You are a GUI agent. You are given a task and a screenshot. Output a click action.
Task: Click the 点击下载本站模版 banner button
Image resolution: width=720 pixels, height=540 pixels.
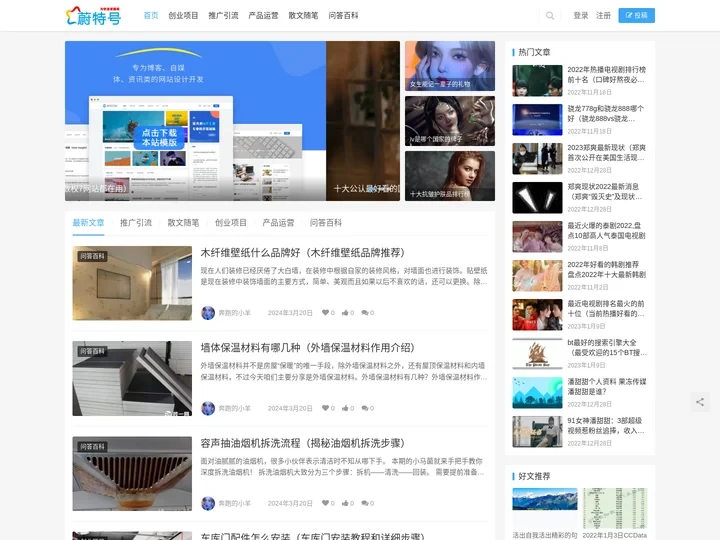tap(159, 138)
